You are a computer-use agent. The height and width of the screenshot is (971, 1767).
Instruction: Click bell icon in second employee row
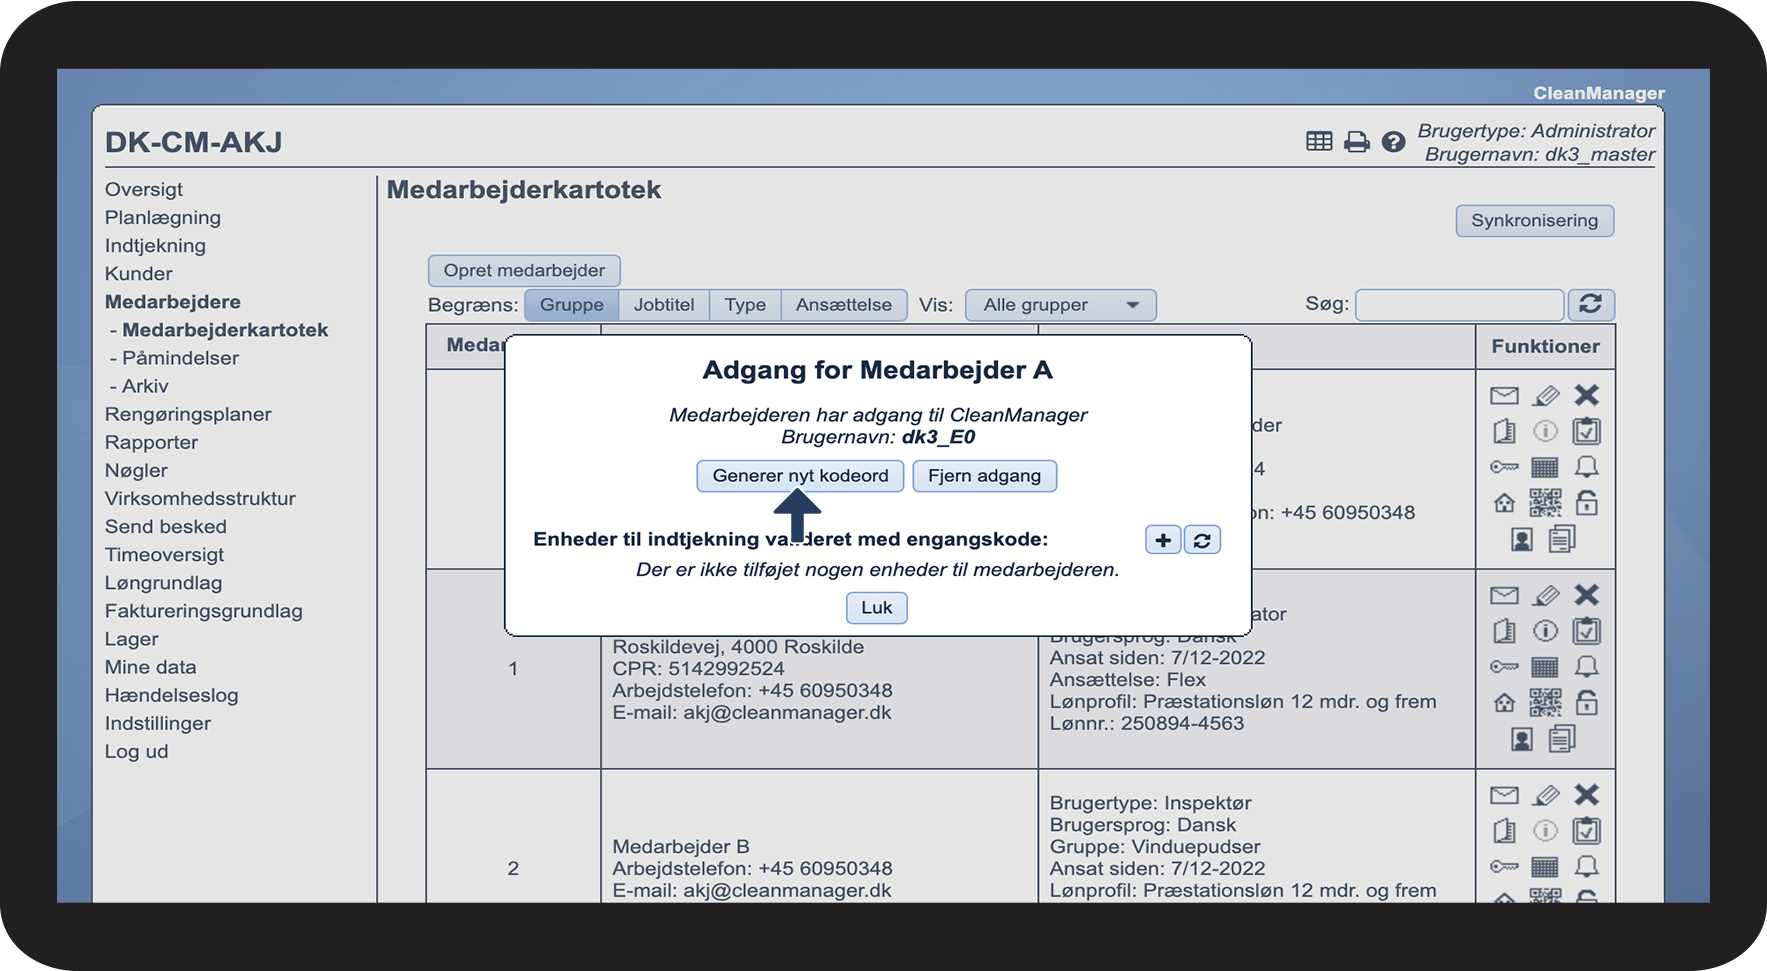(1587, 666)
